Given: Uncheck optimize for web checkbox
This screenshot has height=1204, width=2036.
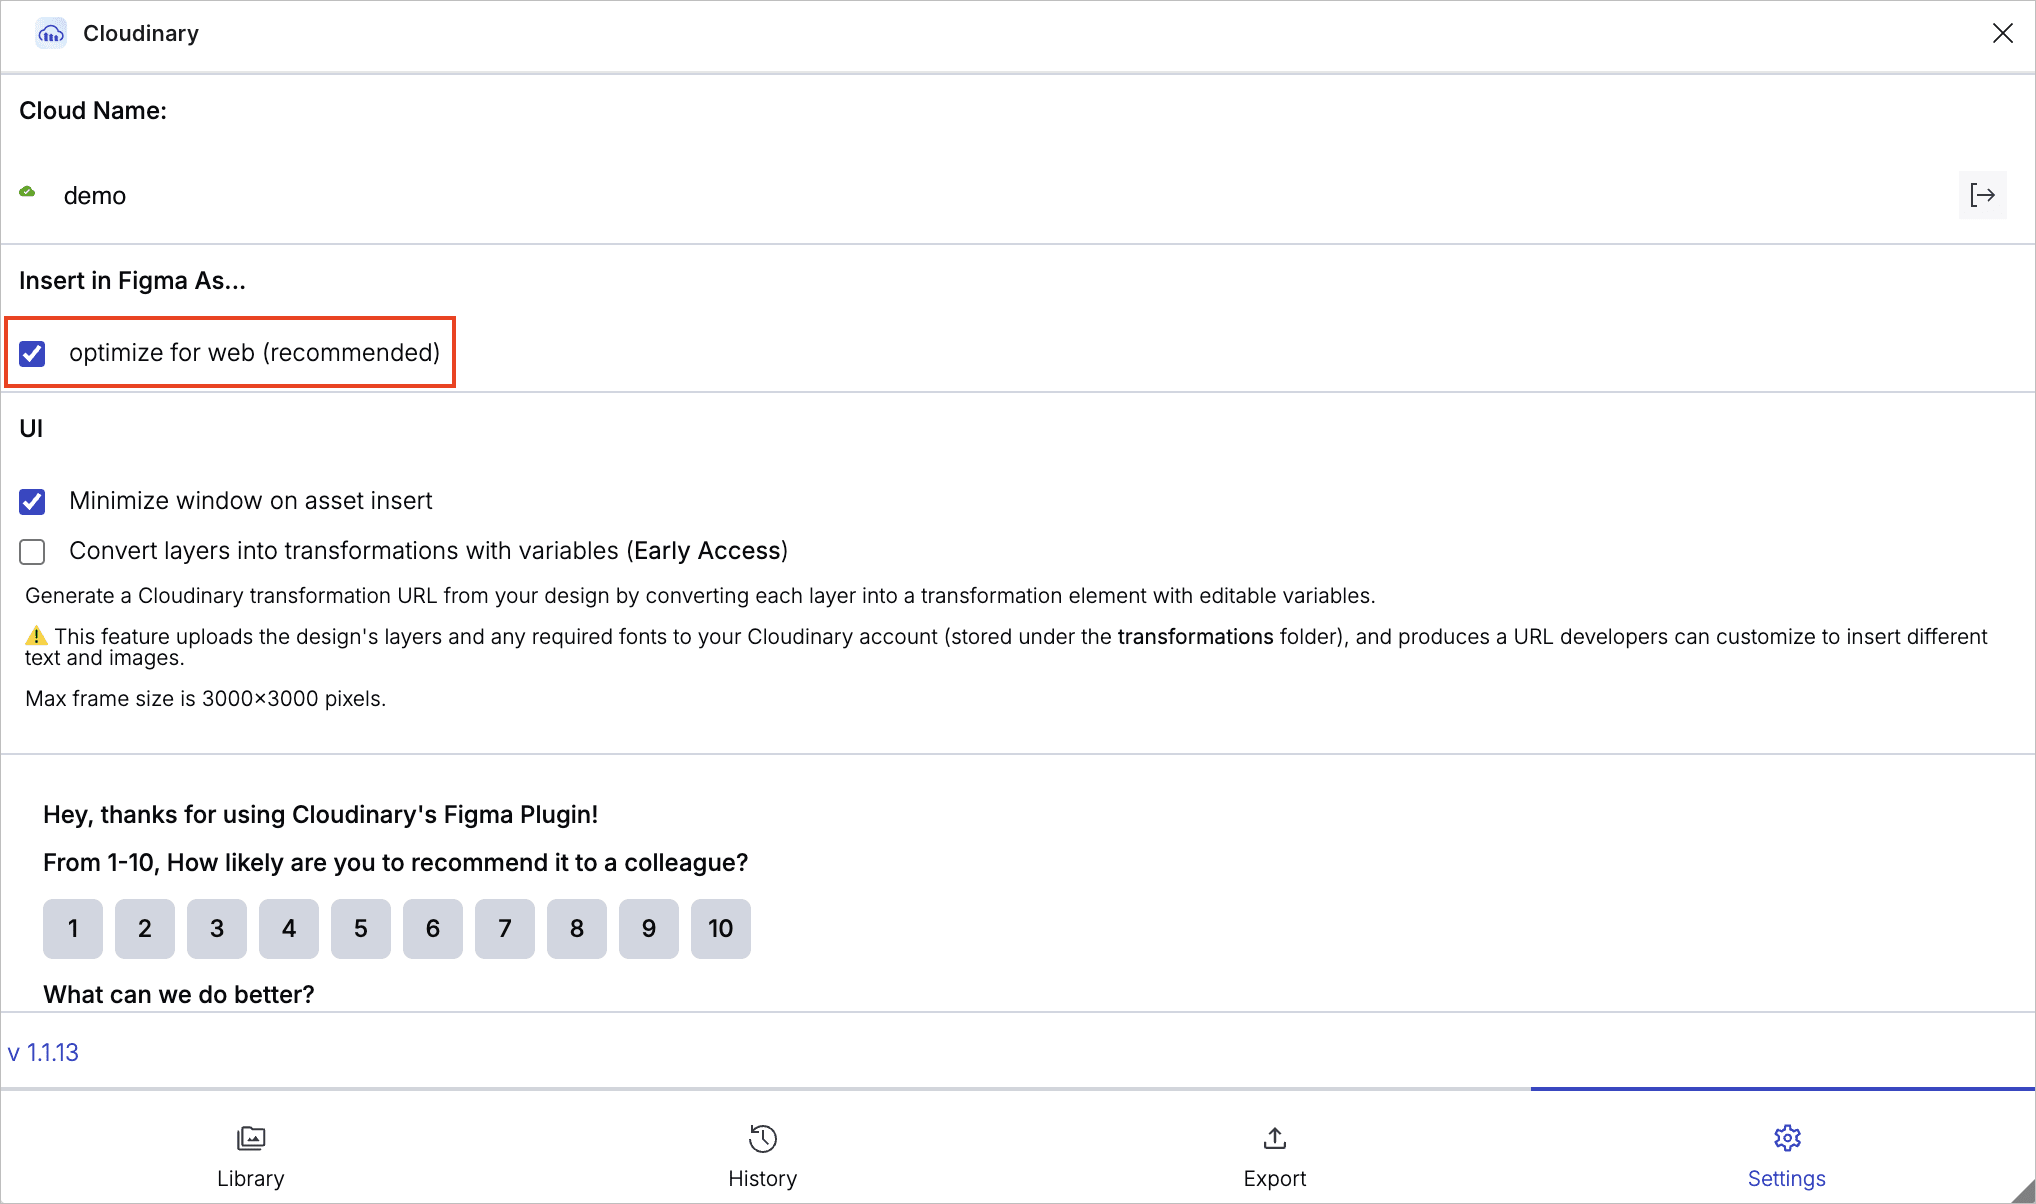Looking at the screenshot, I should pyautogui.click(x=33, y=354).
